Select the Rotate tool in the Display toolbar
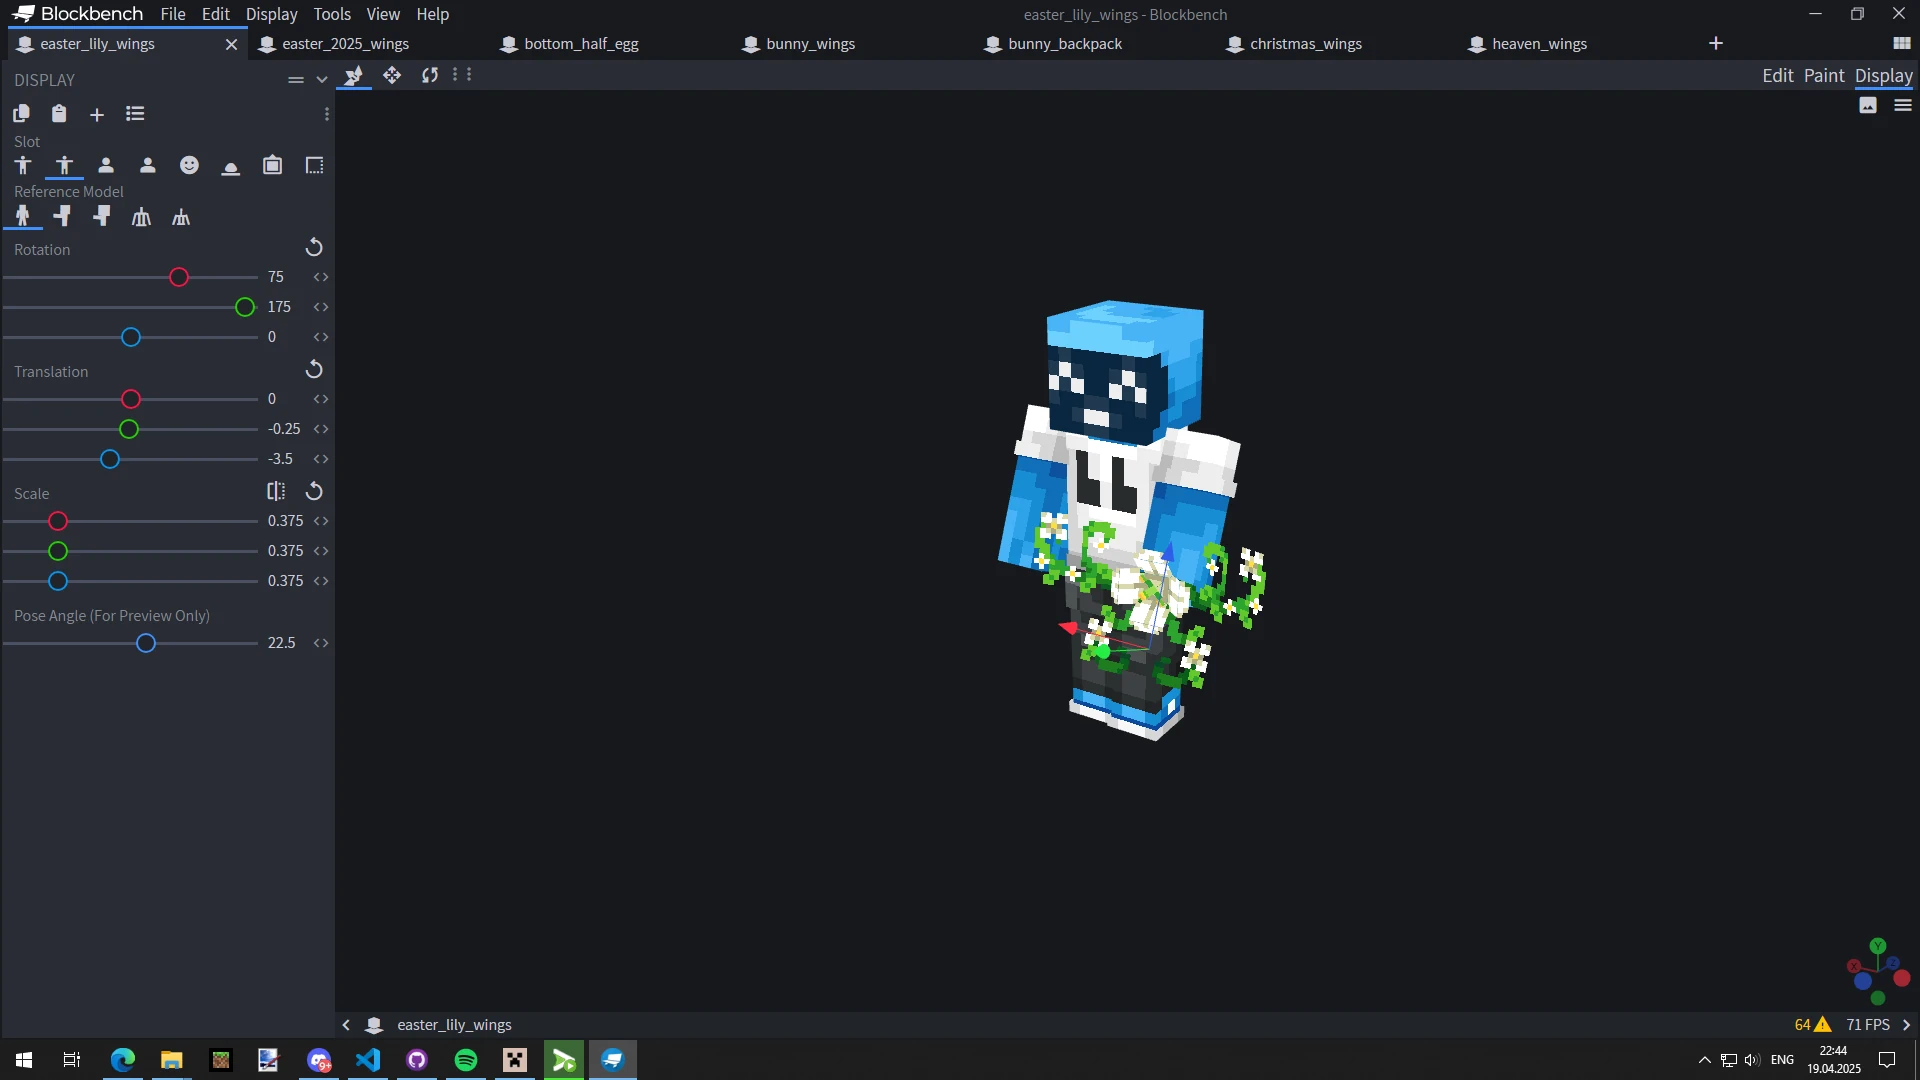Image resolution: width=1920 pixels, height=1080 pixels. click(429, 75)
